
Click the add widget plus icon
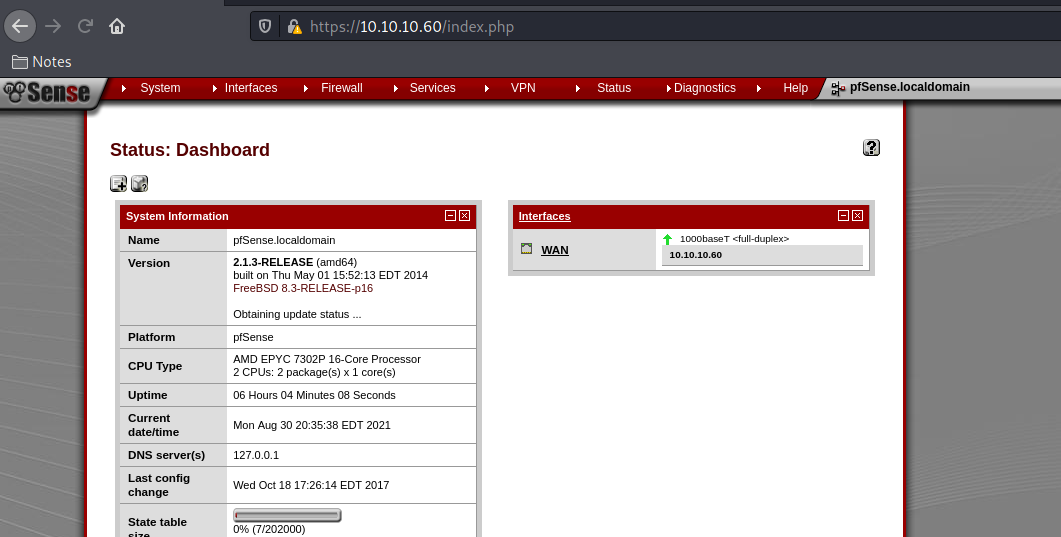click(118, 183)
